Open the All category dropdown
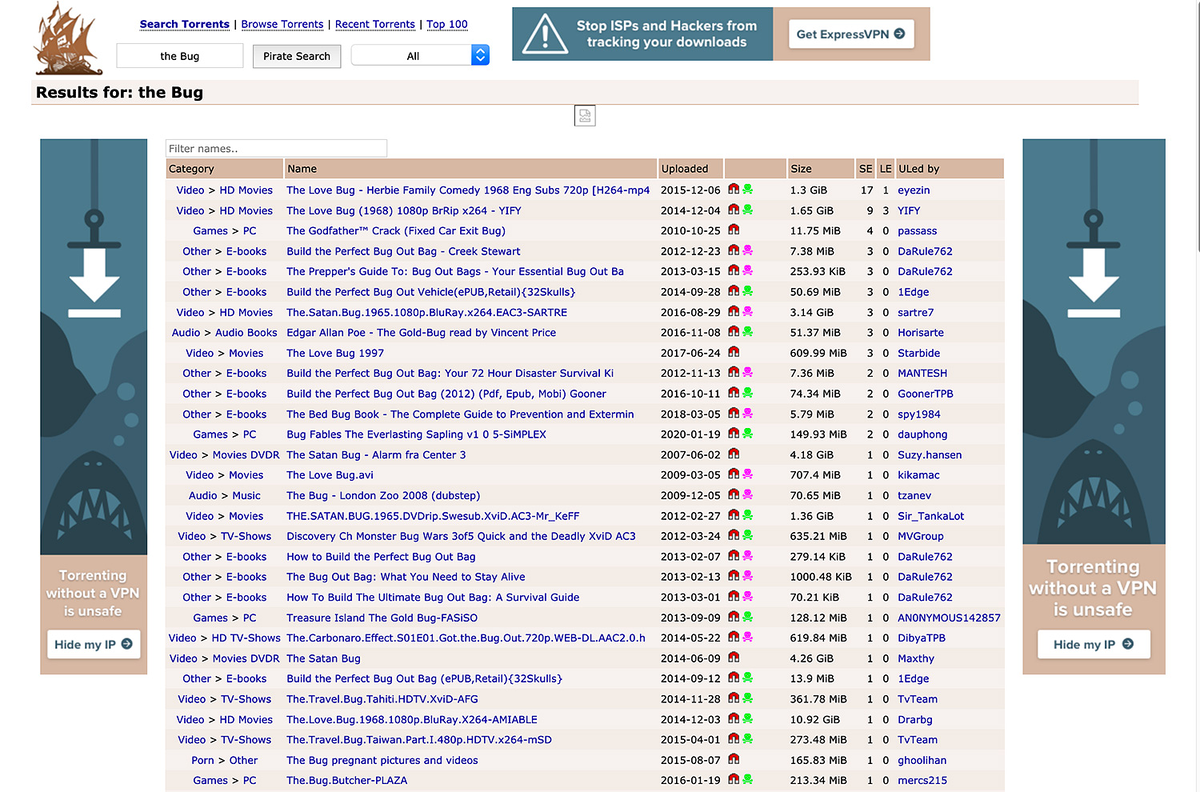The image size is (1200, 792). click(420, 56)
